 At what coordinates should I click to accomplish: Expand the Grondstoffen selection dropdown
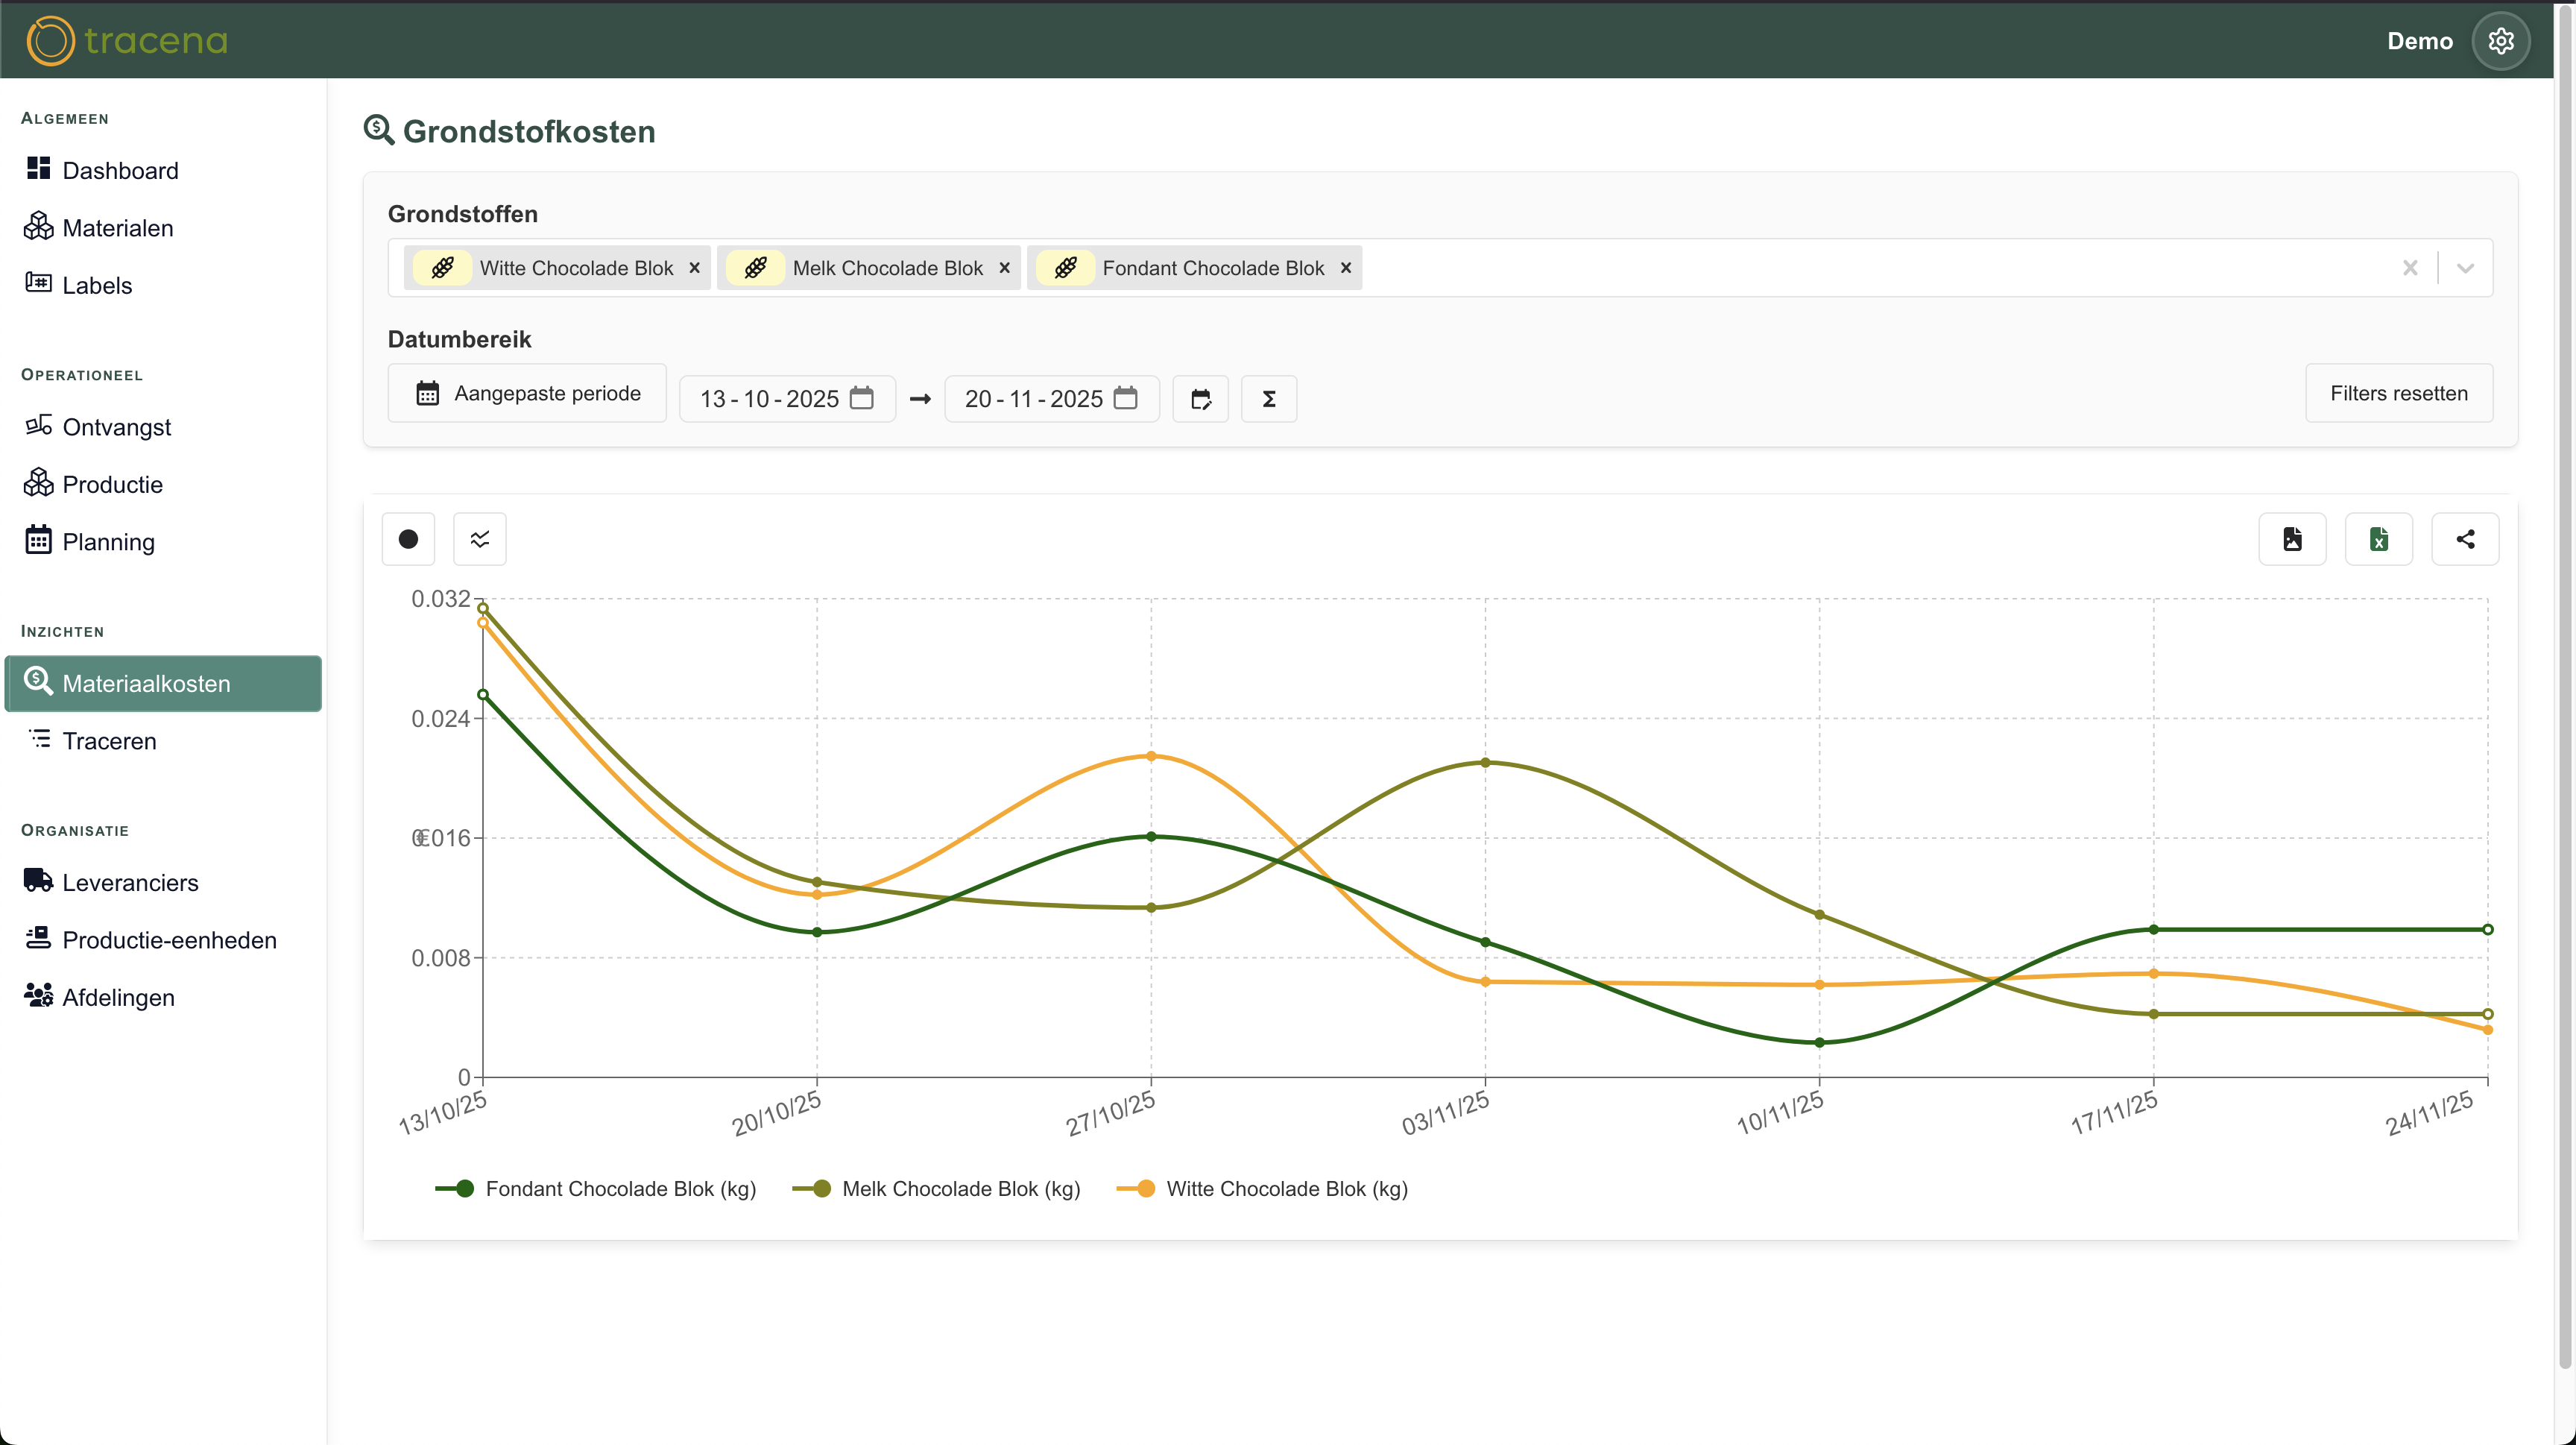coord(2464,267)
